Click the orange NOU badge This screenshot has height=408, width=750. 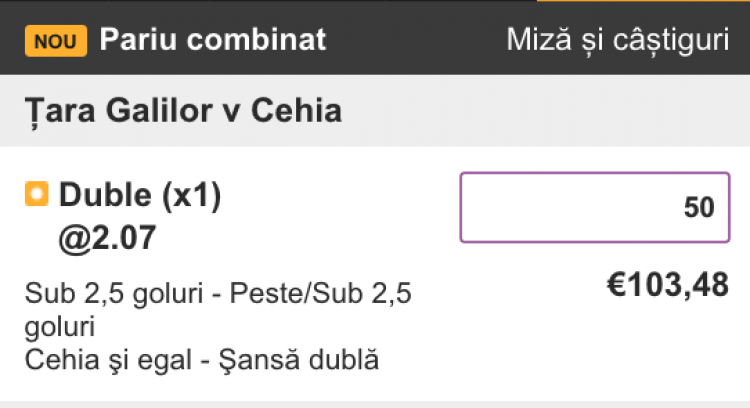point(55,41)
